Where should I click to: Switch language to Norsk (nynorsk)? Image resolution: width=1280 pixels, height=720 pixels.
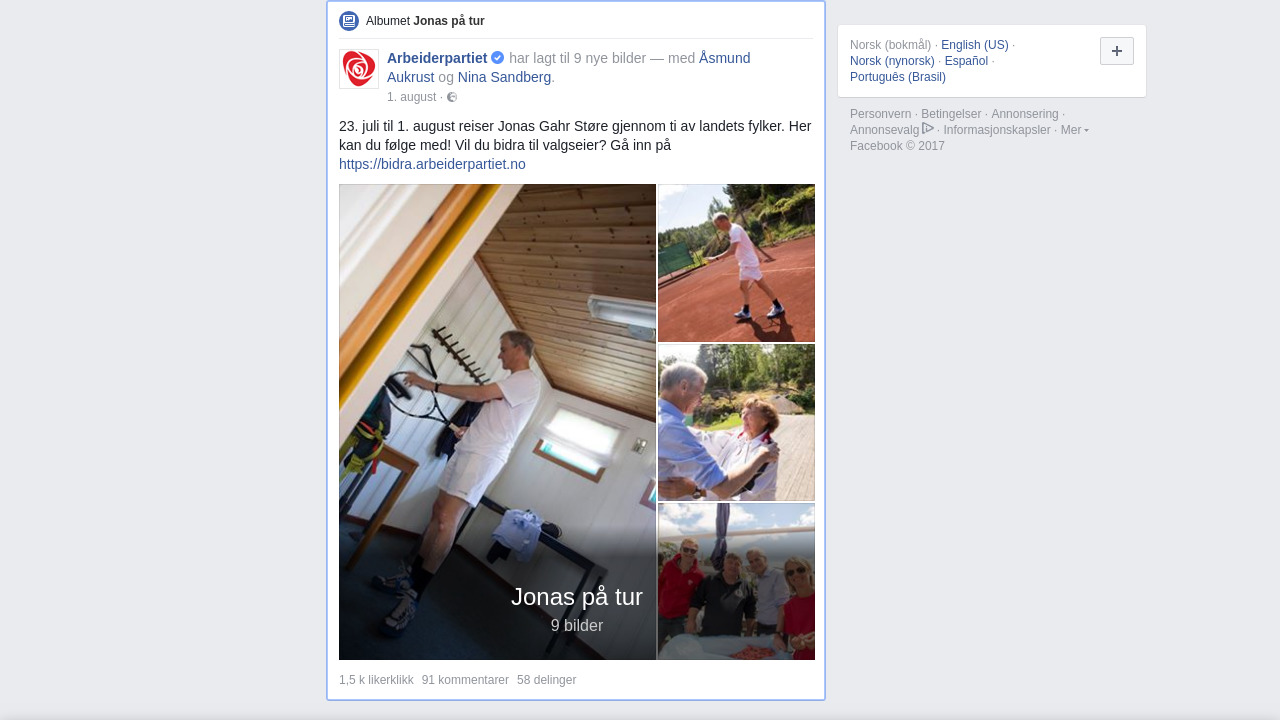pyautogui.click(x=892, y=61)
